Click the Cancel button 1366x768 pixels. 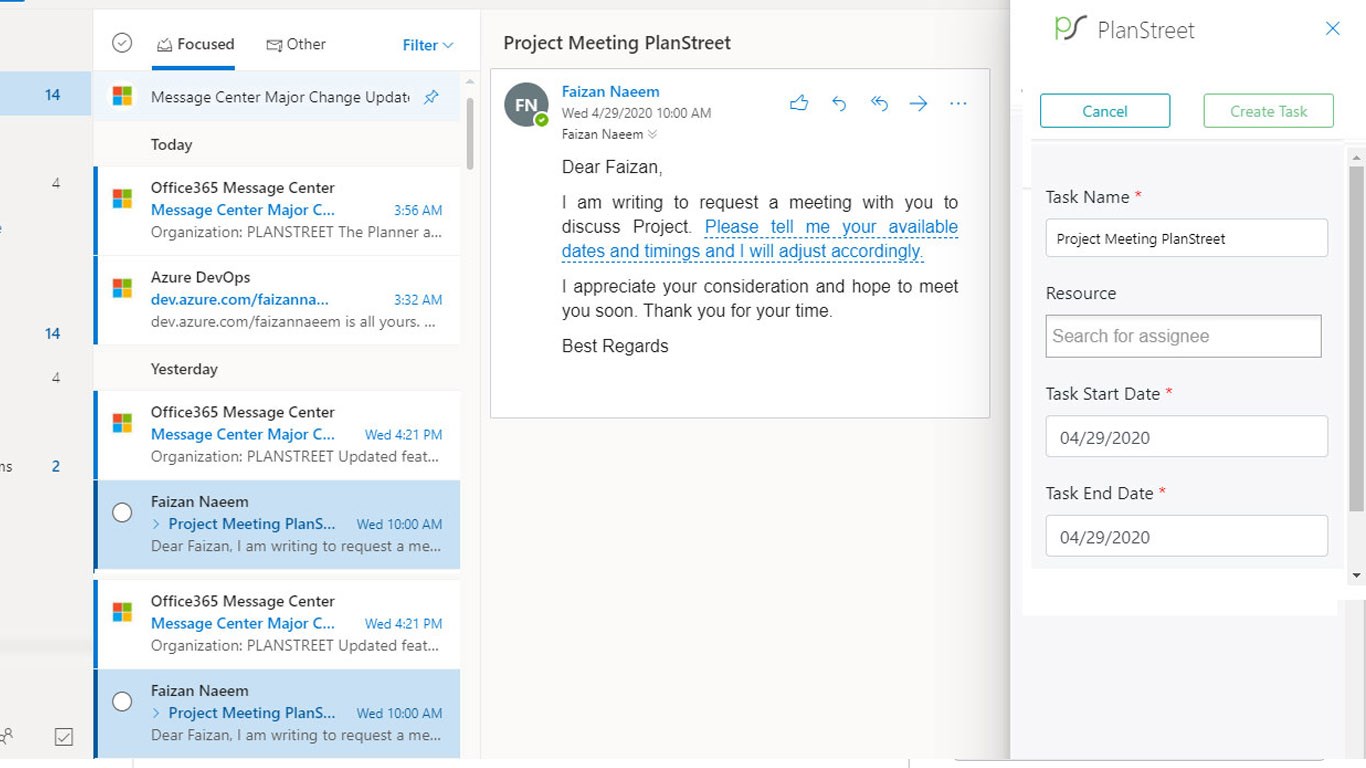(1105, 111)
